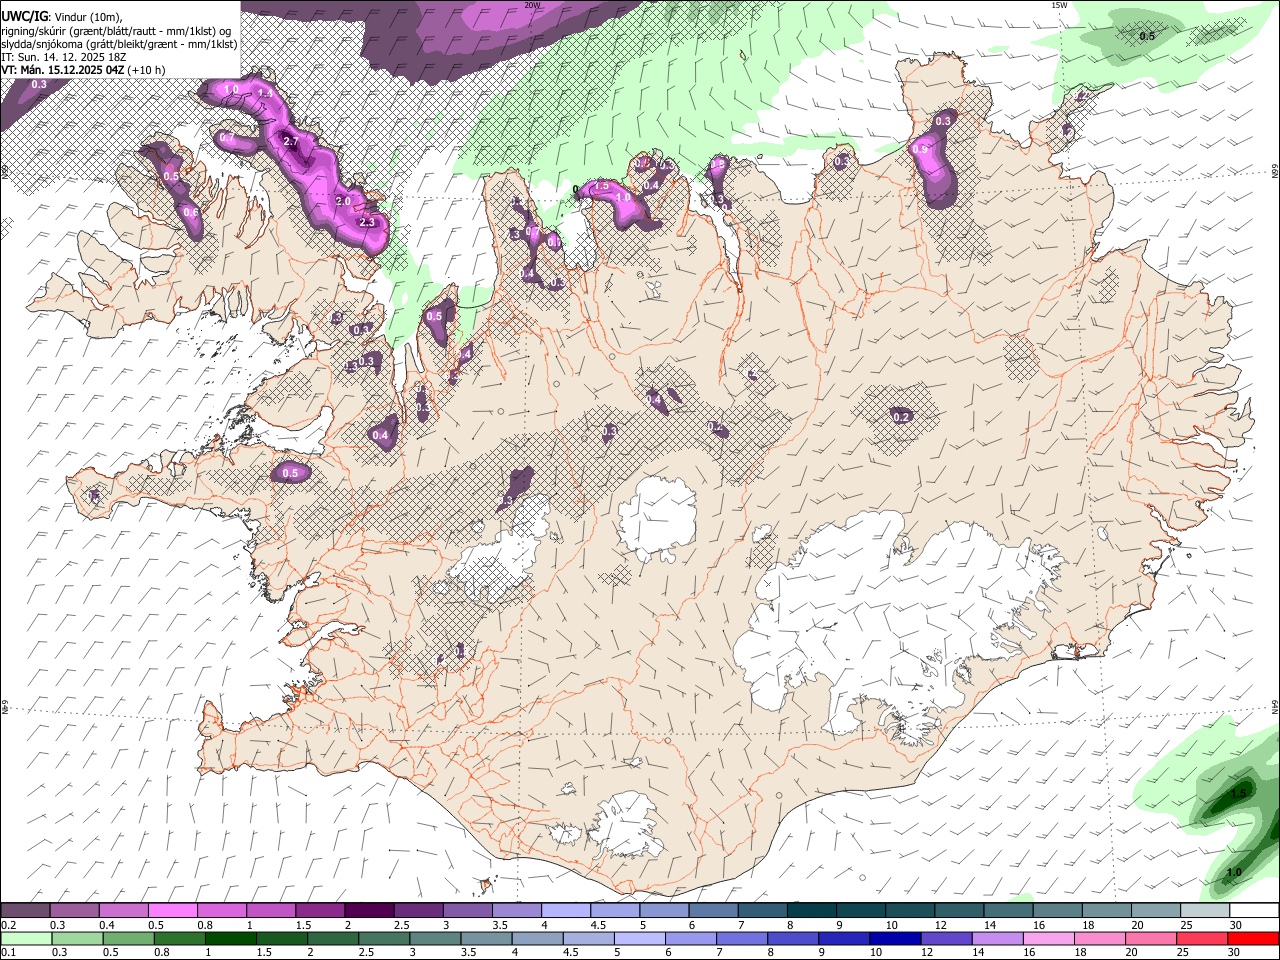This screenshot has width=1280, height=960.
Task: Pick the grey-purple 0.2–0.3 swatch in the snow scale
Action: point(25,910)
